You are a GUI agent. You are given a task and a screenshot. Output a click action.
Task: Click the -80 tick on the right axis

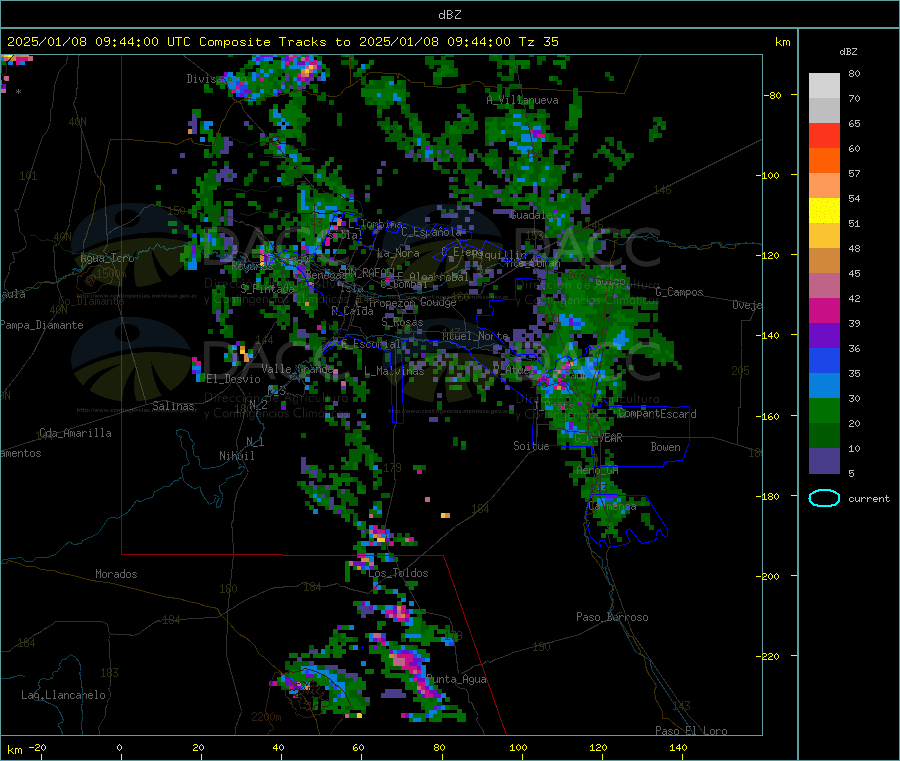pyautogui.click(x=773, y=95)
